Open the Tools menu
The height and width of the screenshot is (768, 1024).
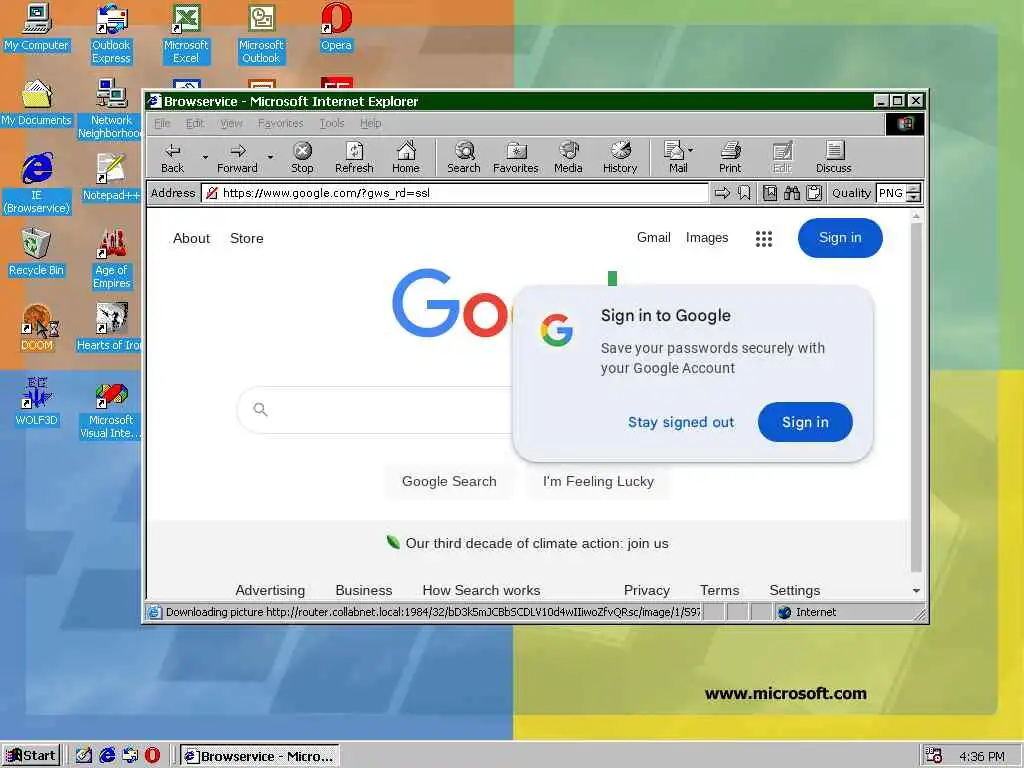pos(332,123)
